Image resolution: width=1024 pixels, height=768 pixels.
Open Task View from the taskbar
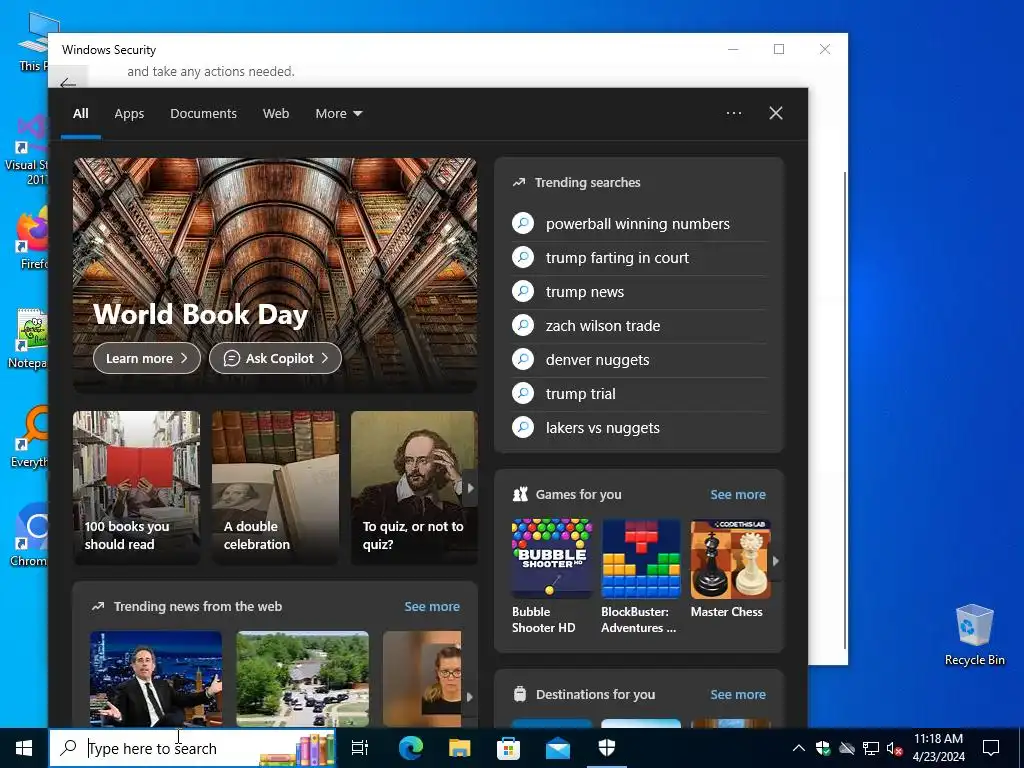coord(360,748)
